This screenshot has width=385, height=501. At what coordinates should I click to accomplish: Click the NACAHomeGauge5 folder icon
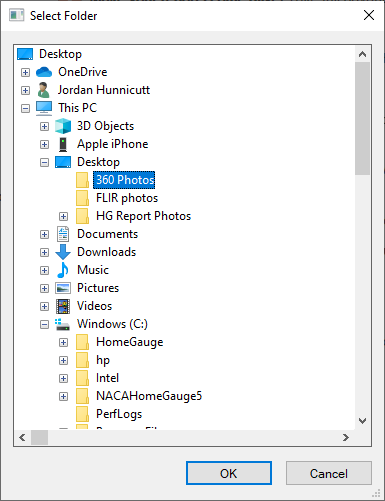click(x=82, y=396)
